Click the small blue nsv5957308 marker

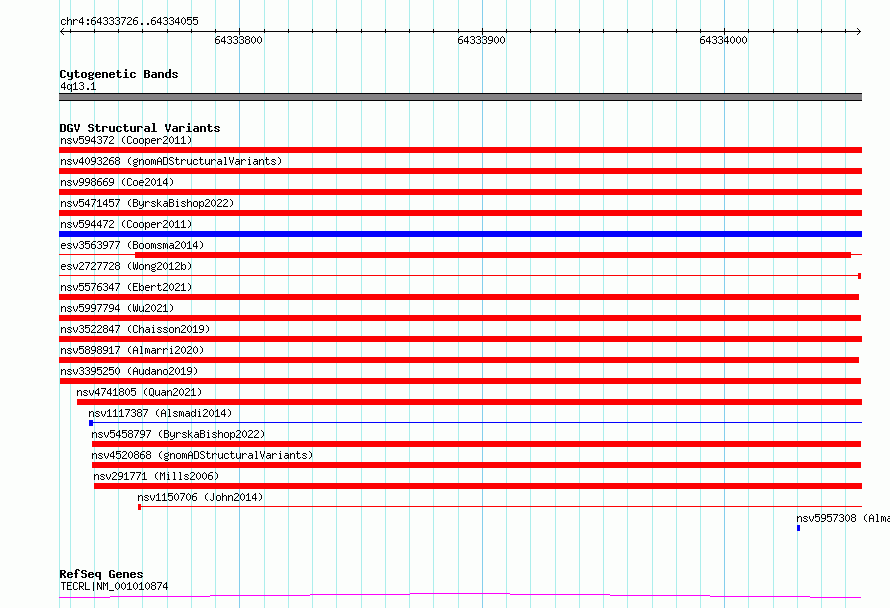click(799, 528)
